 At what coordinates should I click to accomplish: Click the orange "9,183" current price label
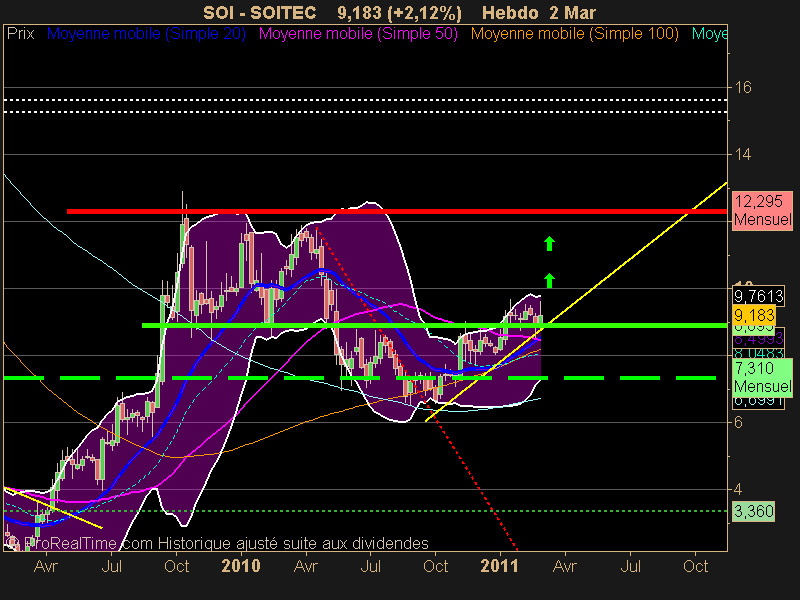pyautogui.click(x=754, y=314)
